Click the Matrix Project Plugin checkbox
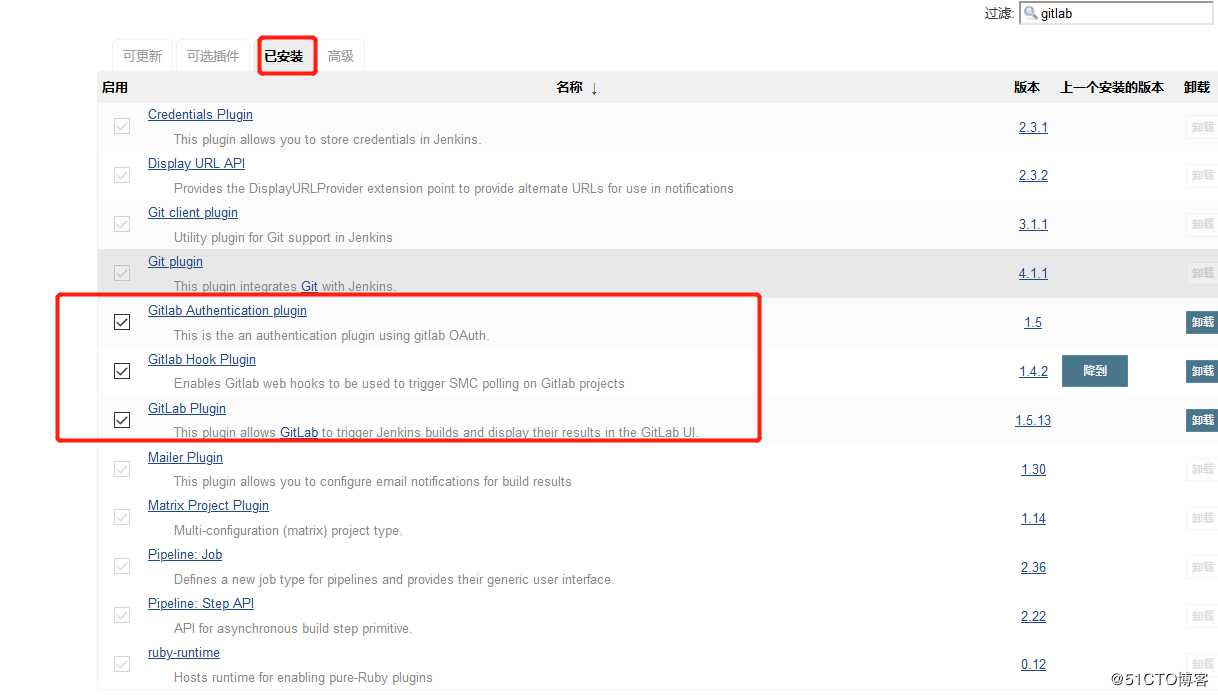The width and height of the screenshot is (1218, 696). (122, 518)
